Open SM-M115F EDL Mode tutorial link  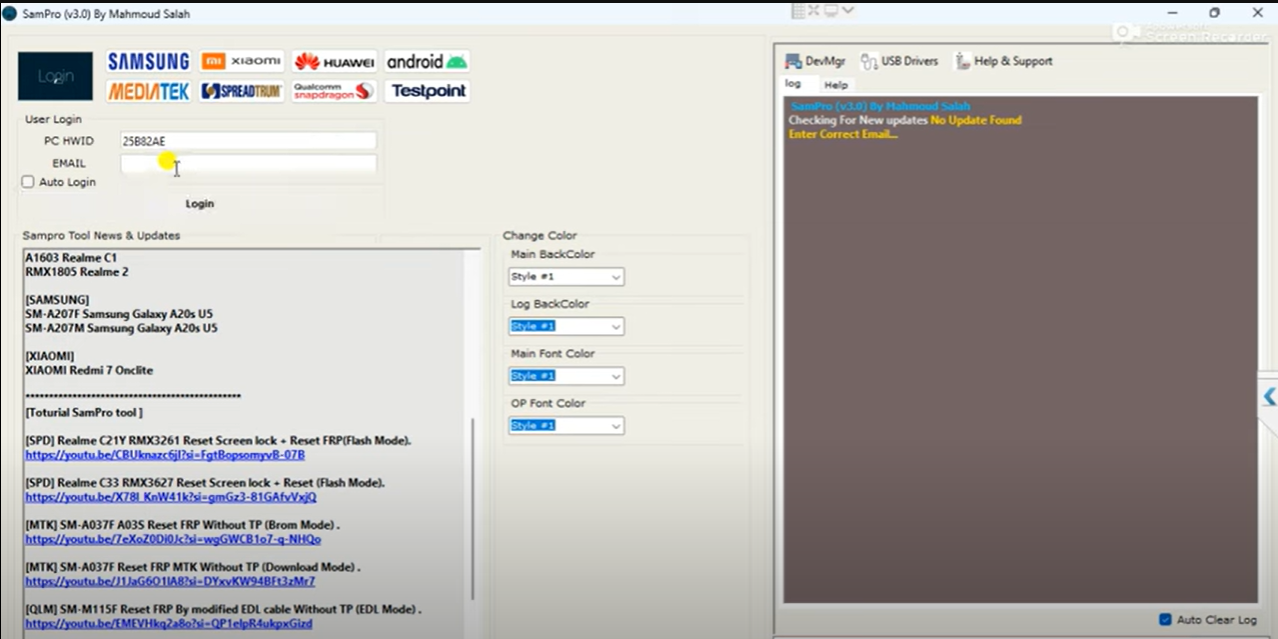click(169, 623)
